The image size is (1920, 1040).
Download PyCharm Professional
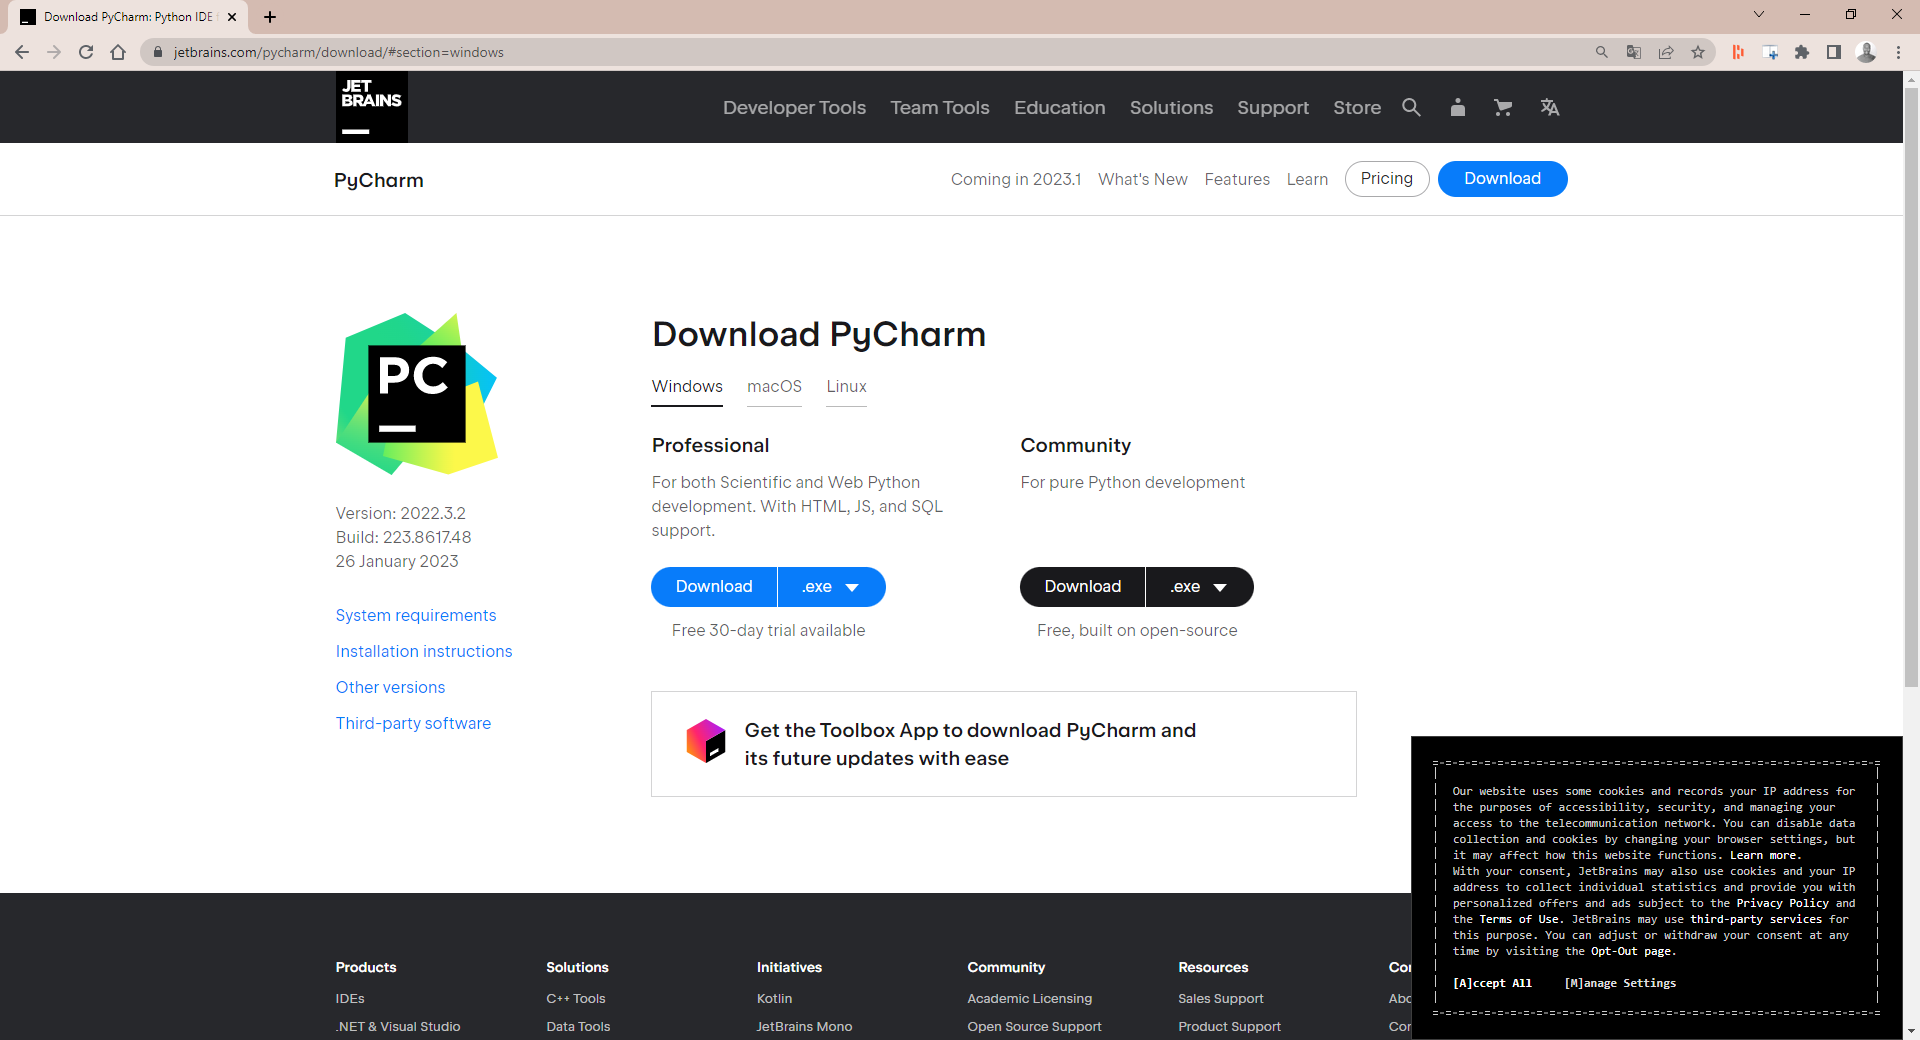coord(714,587)
